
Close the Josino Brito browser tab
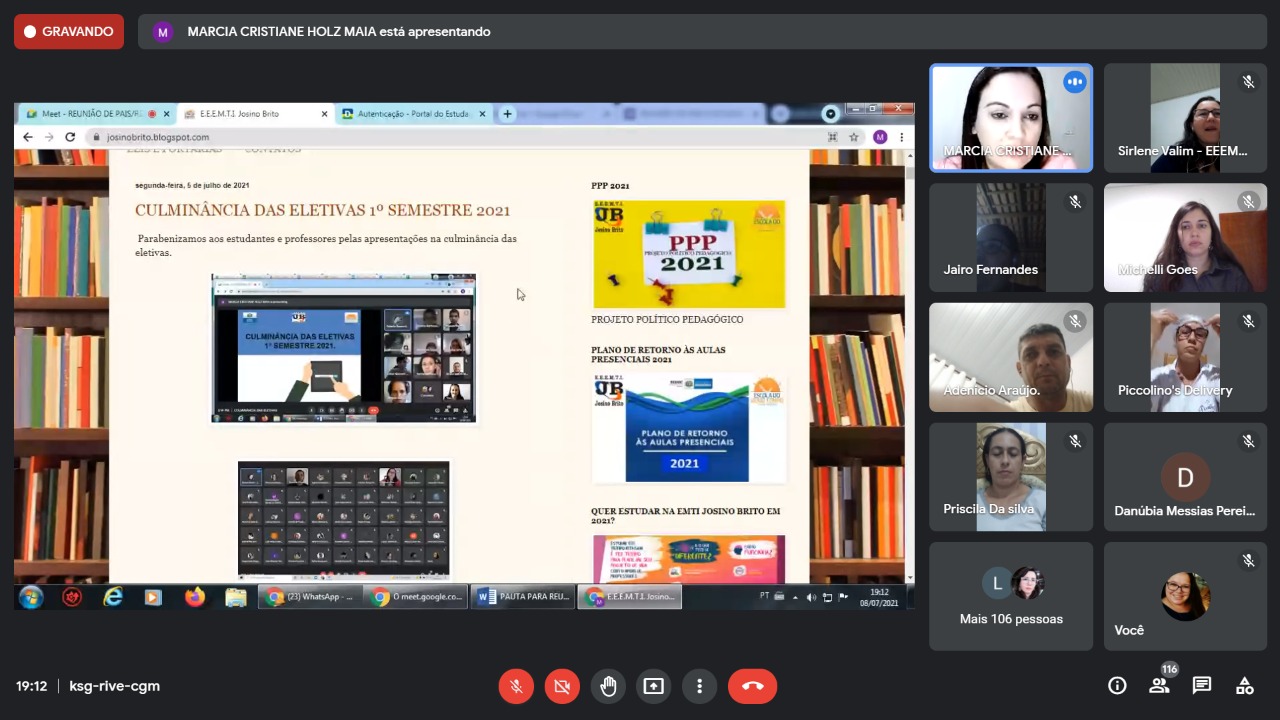tap(324, 114)
